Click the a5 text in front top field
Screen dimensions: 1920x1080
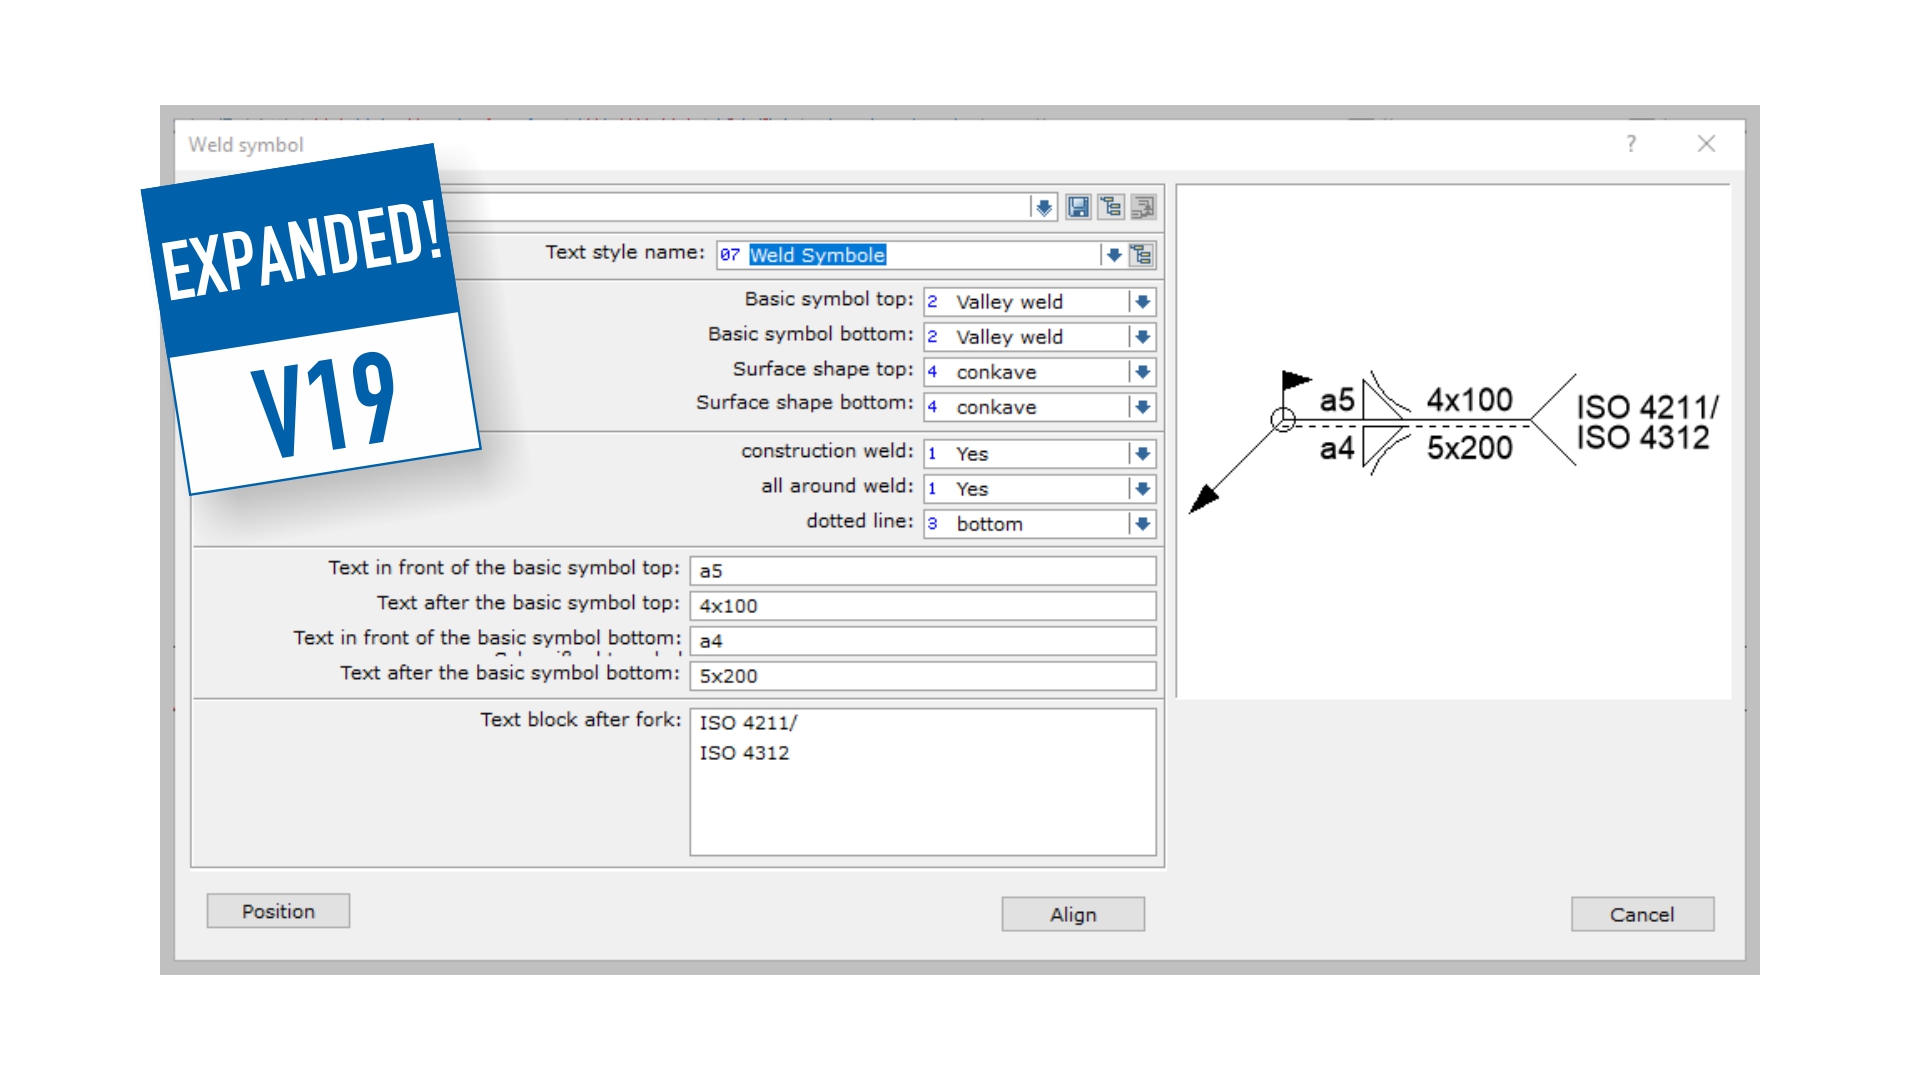[923, 571]
